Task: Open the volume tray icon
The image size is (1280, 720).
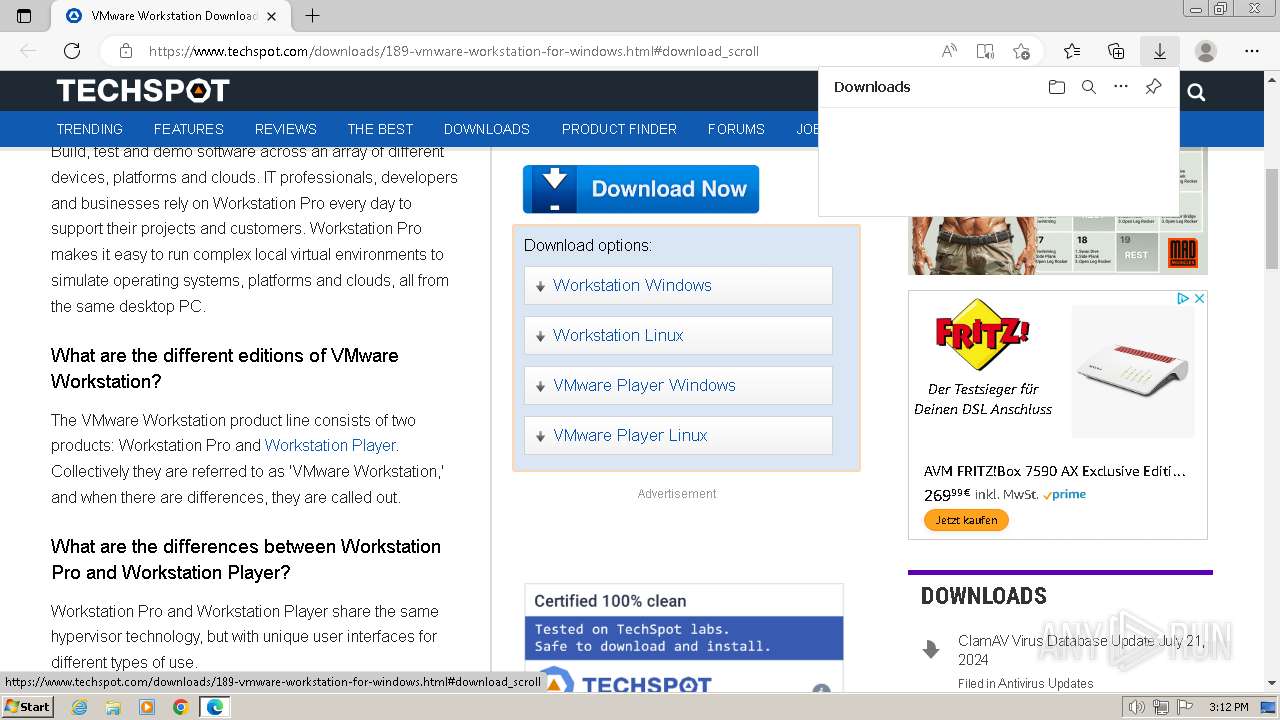Action: click(1137, 707)
